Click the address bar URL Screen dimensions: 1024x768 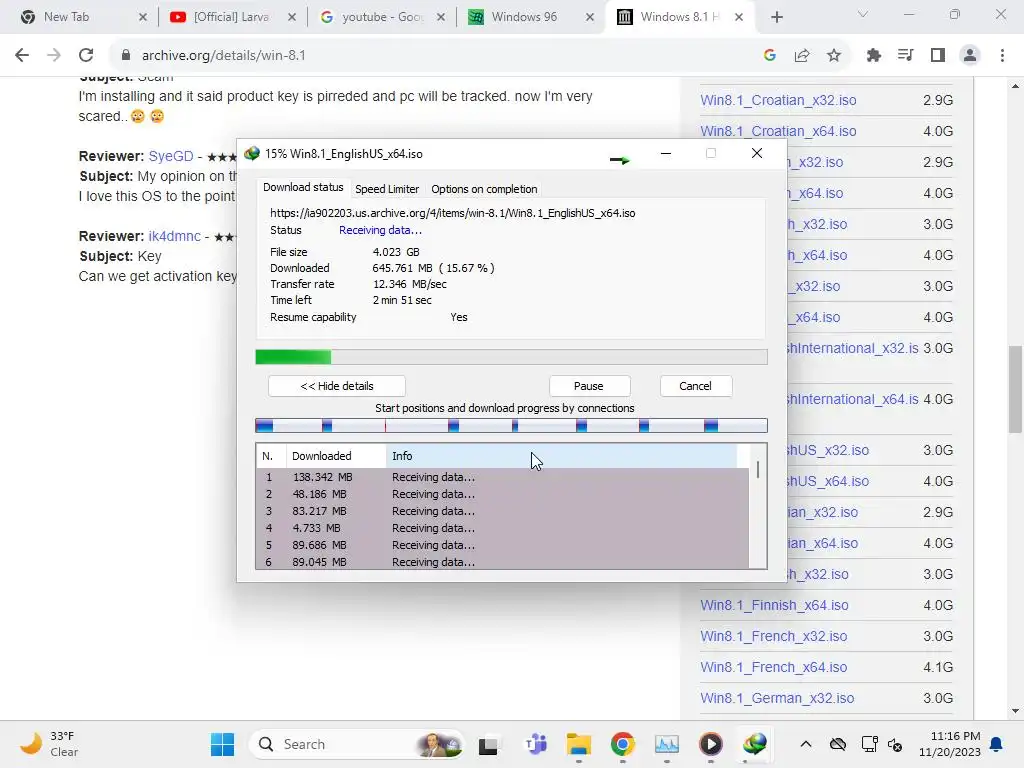pyautogui.click(x=224, y=56)
